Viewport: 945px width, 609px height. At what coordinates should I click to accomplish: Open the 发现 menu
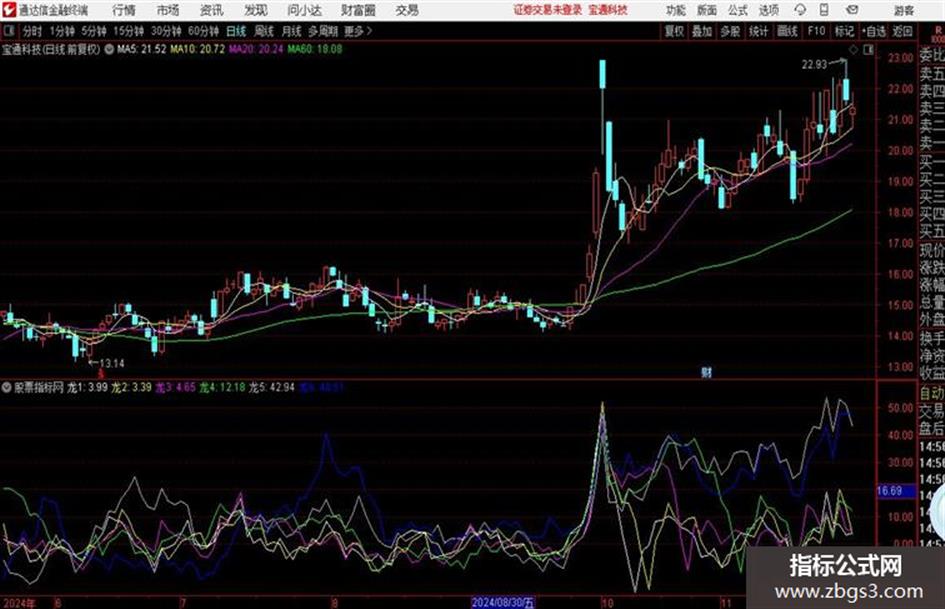click(x=256, y=10)
